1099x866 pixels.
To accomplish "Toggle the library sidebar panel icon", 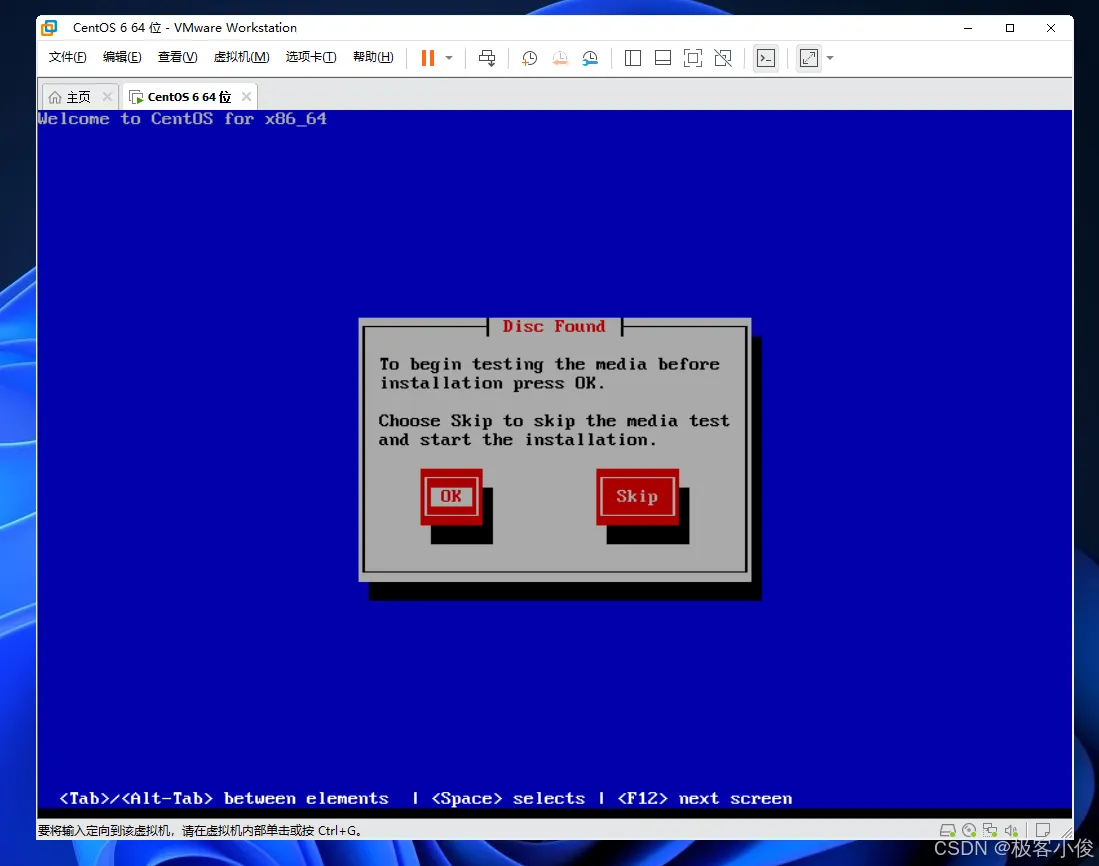I will (633, 58).
